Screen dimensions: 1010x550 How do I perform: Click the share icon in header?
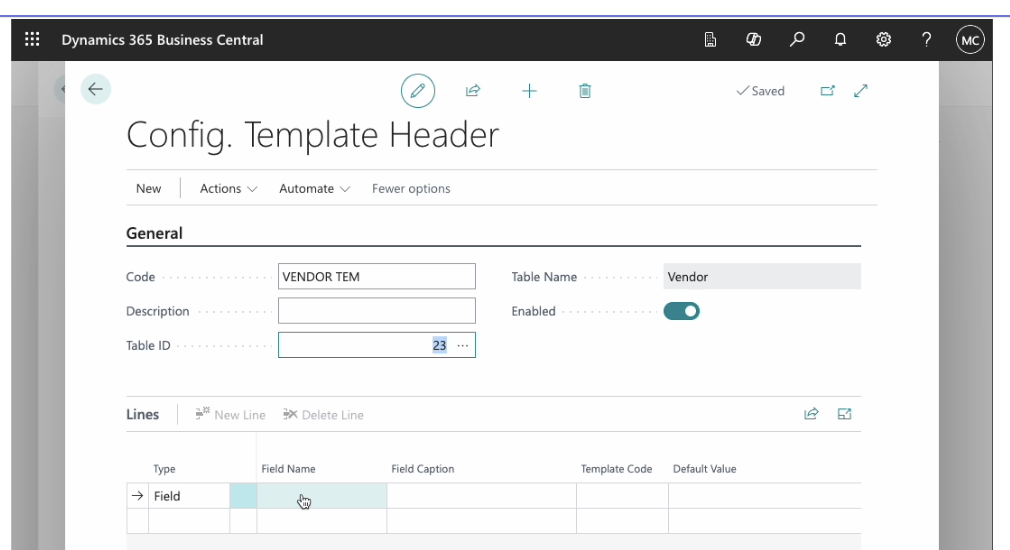(x=473, y=91)
